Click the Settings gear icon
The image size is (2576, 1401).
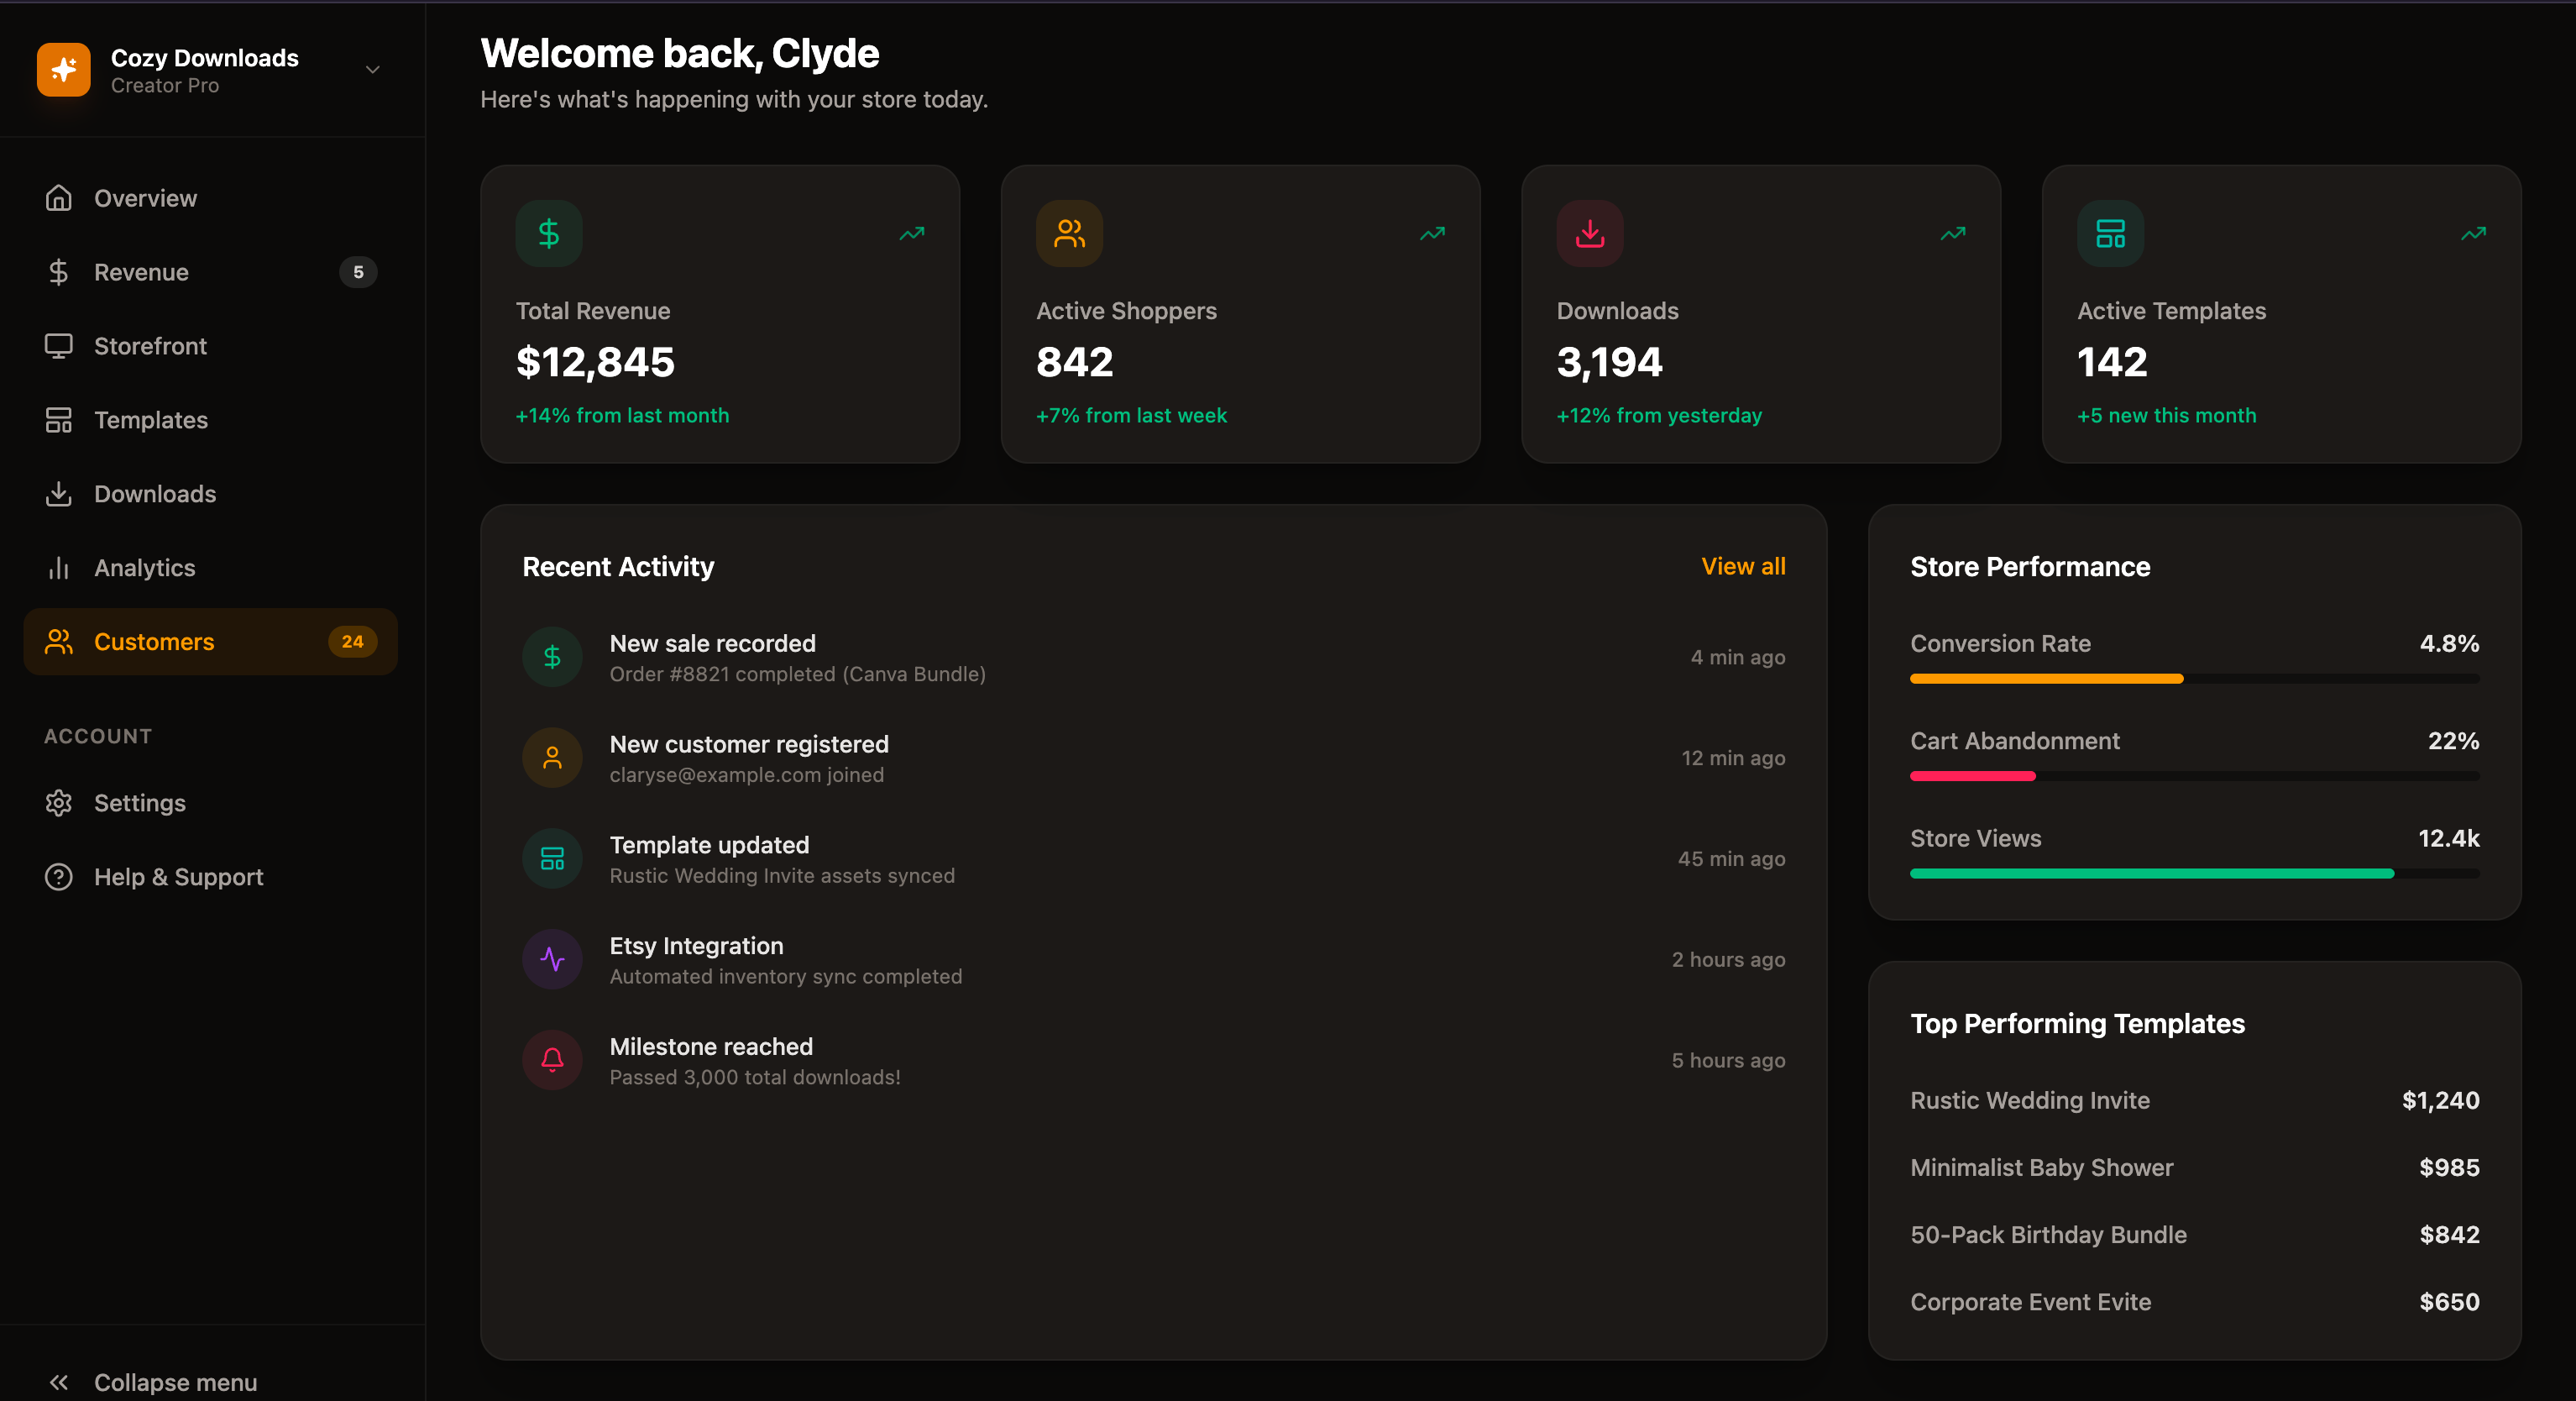[x=59, y=803]
